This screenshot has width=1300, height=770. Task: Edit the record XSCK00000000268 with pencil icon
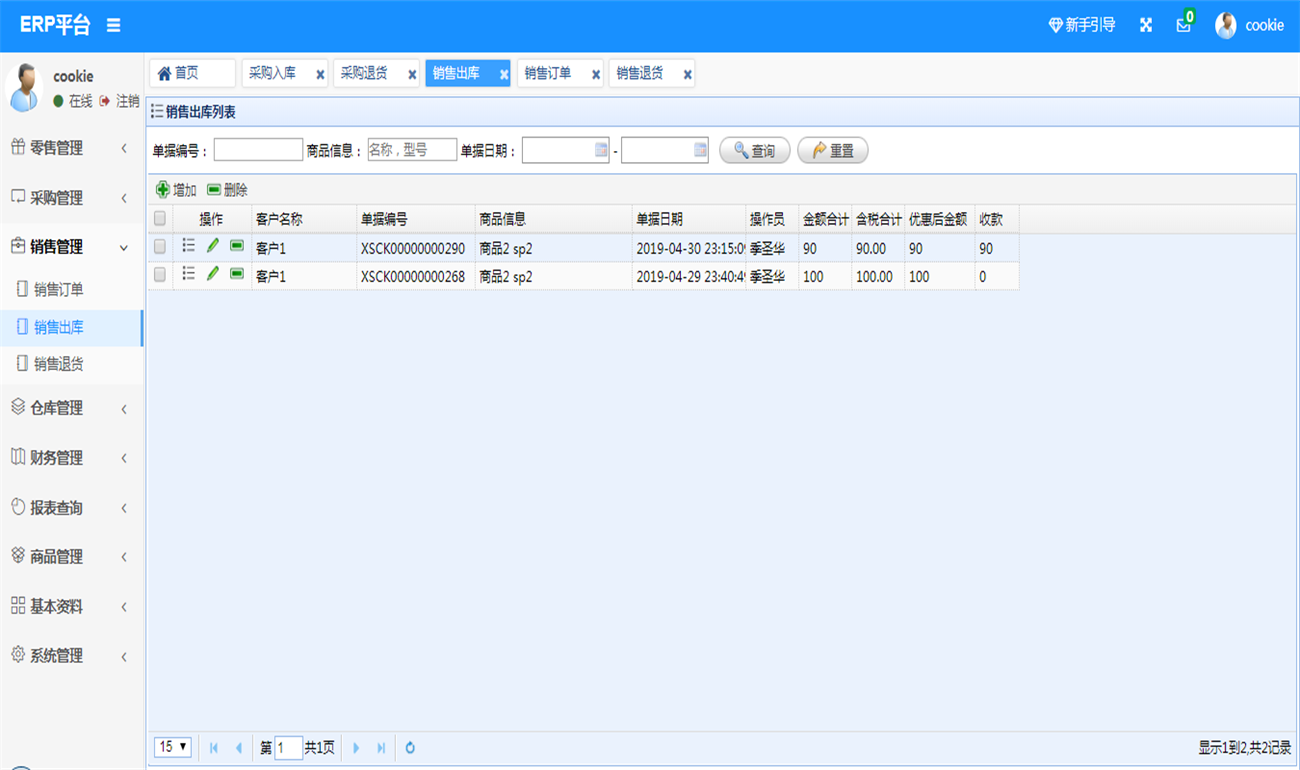[212, 274]
